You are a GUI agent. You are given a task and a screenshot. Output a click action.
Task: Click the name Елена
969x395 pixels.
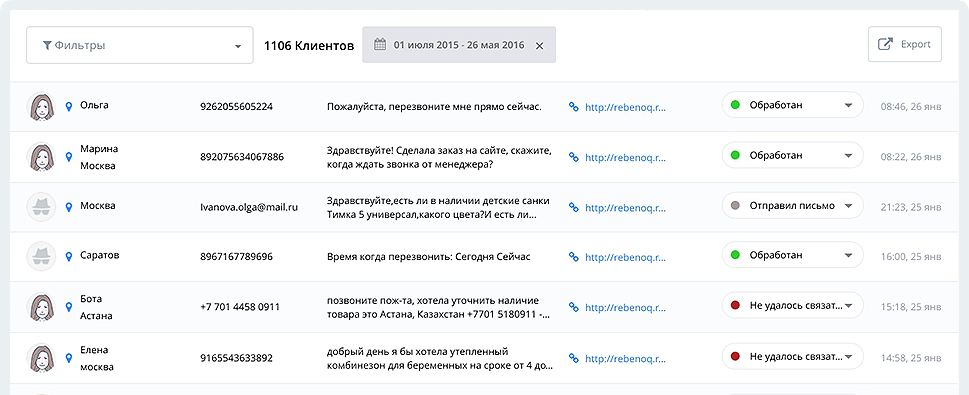(x=95, y=349)
